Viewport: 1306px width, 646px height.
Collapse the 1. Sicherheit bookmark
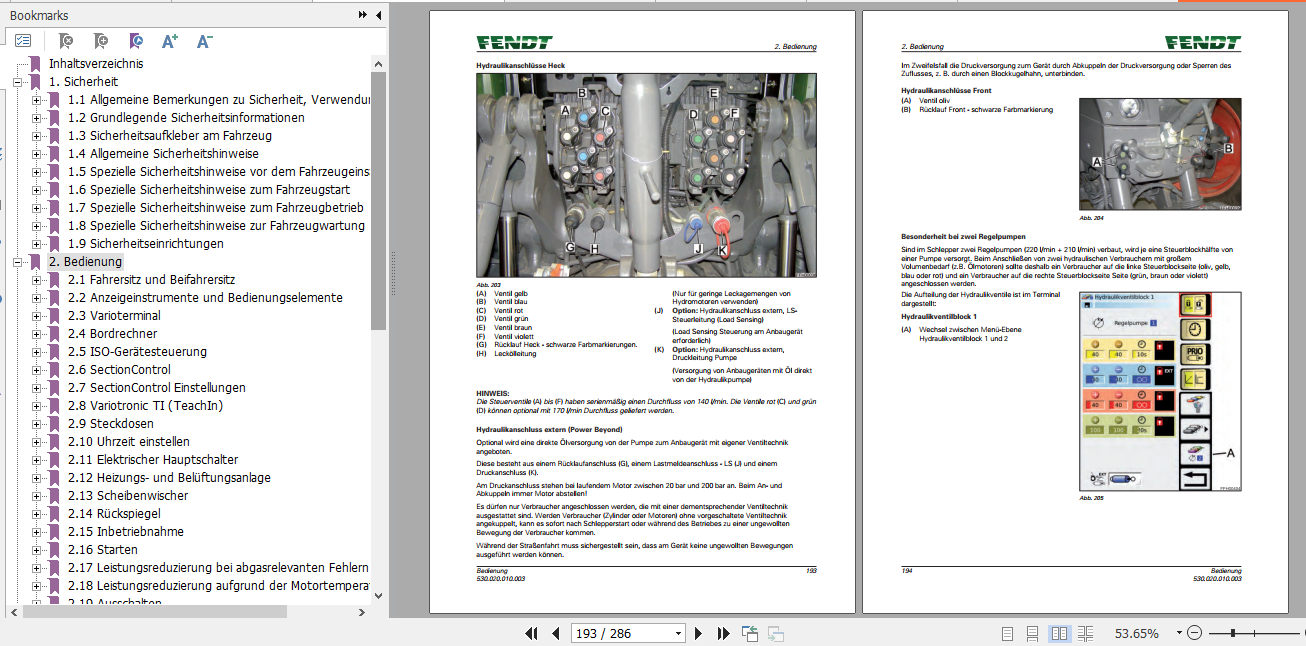click(x=18, y=82)
